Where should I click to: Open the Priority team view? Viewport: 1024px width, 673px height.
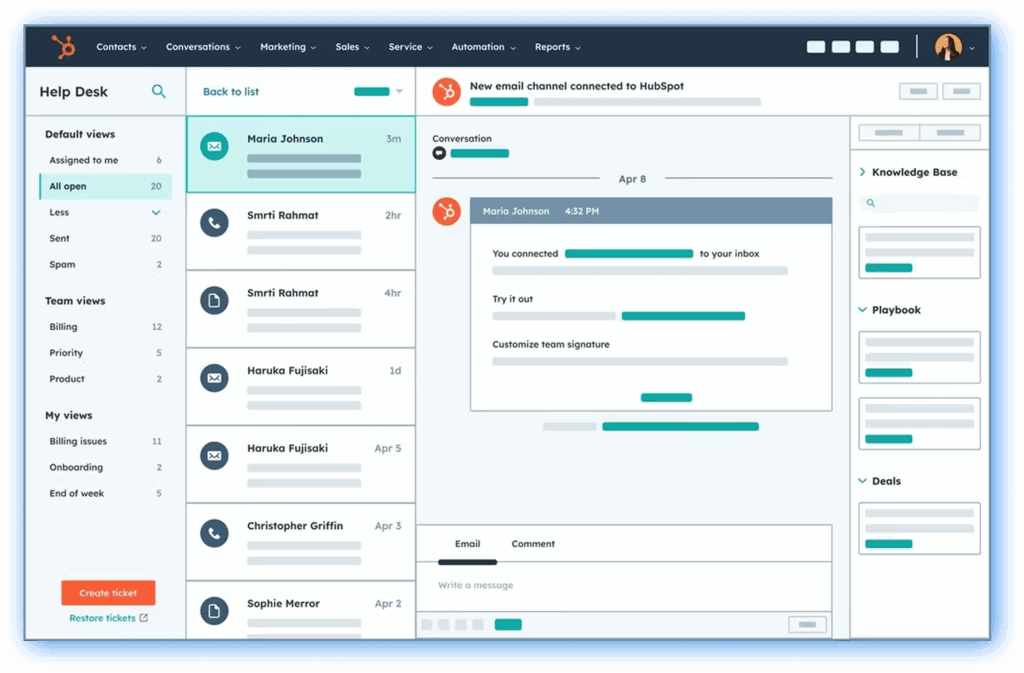coord(106,352)
